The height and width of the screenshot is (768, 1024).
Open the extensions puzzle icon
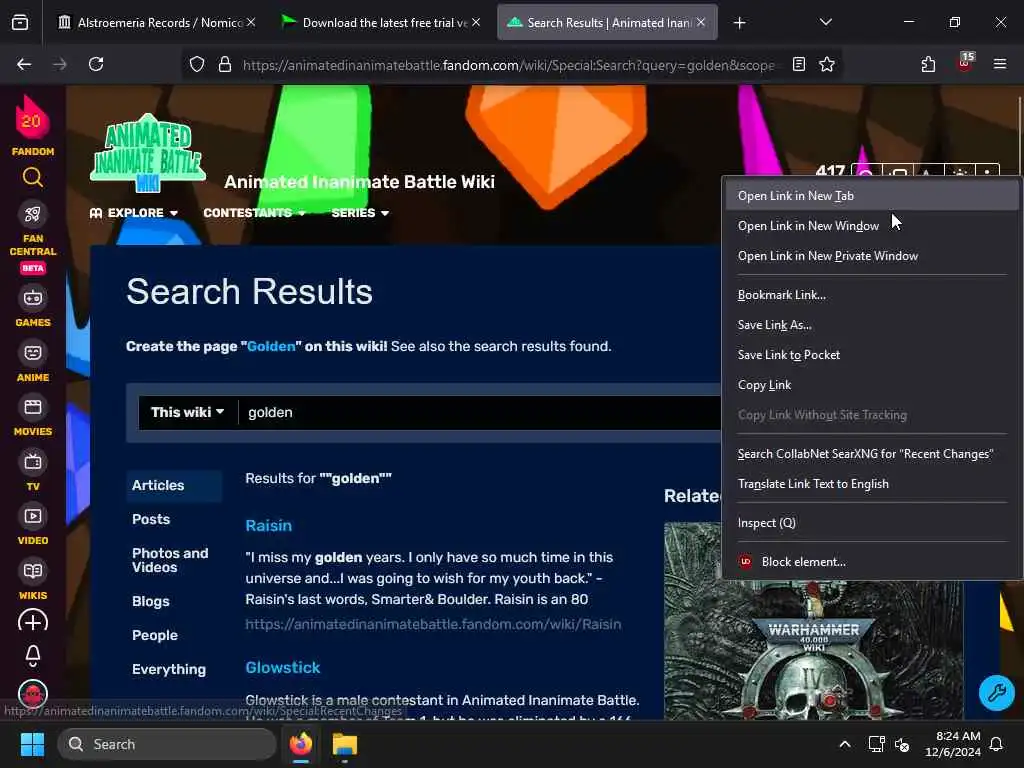(928, 64)
